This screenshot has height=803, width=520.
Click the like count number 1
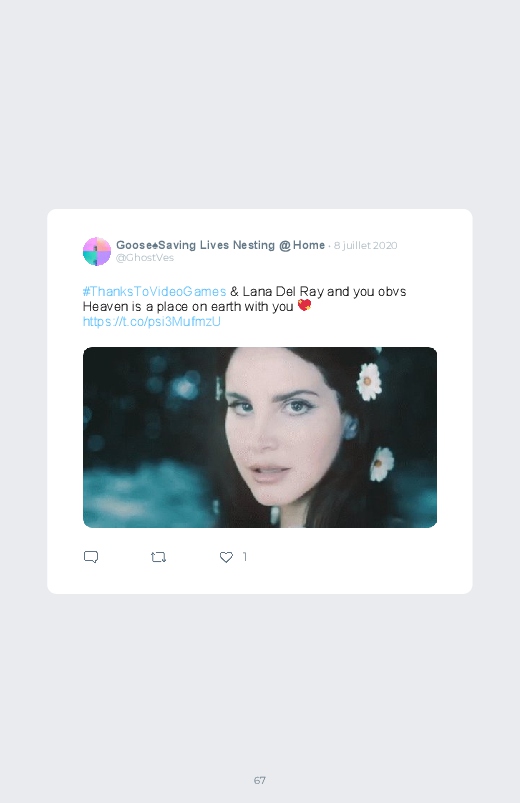point(245,557)
